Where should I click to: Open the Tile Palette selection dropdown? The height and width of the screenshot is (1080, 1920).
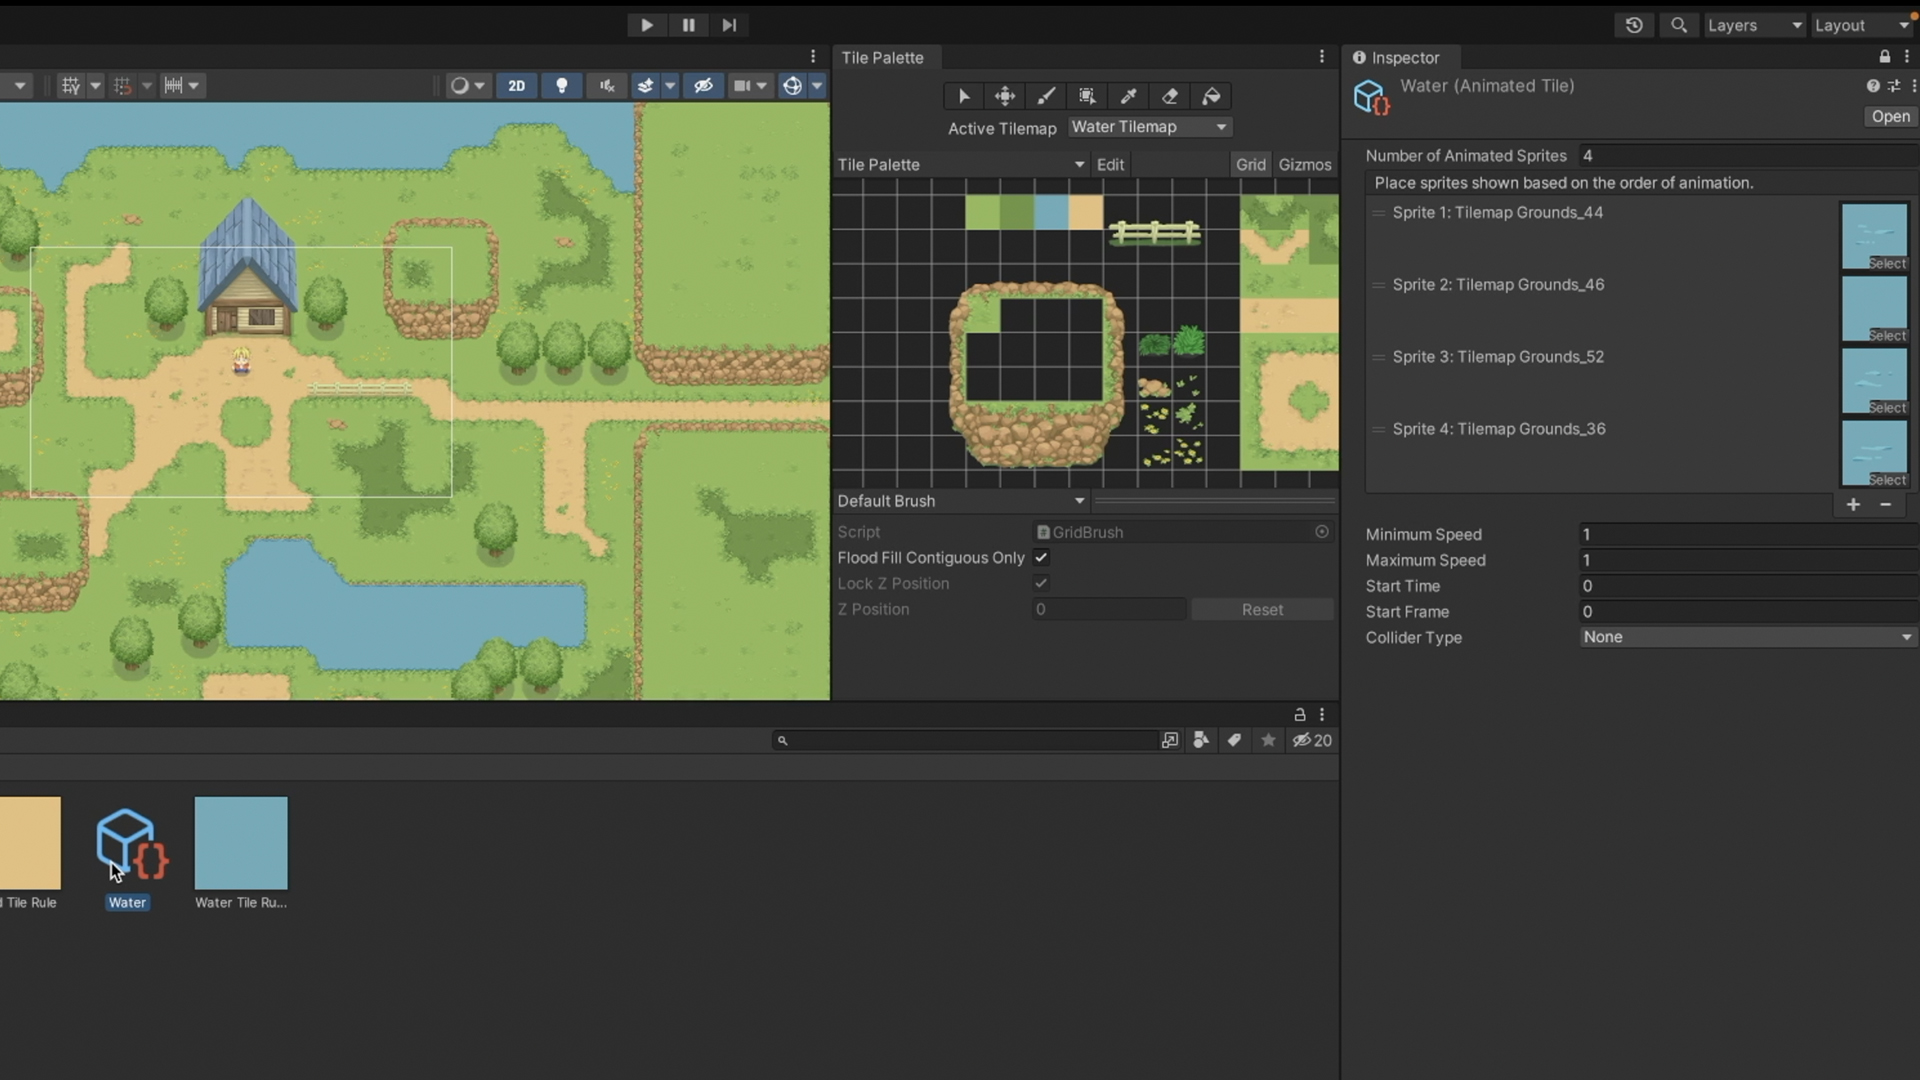point(961,164)
